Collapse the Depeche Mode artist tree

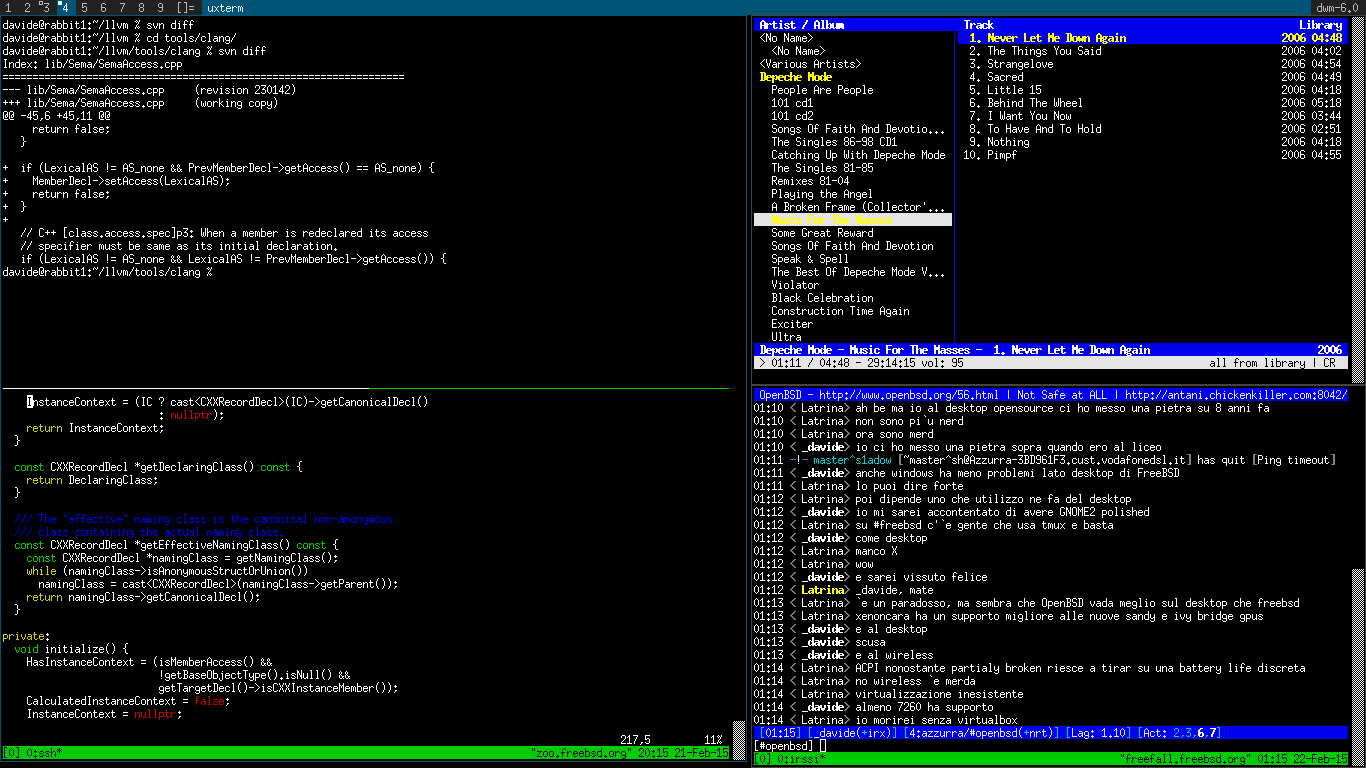click(795, 77)
